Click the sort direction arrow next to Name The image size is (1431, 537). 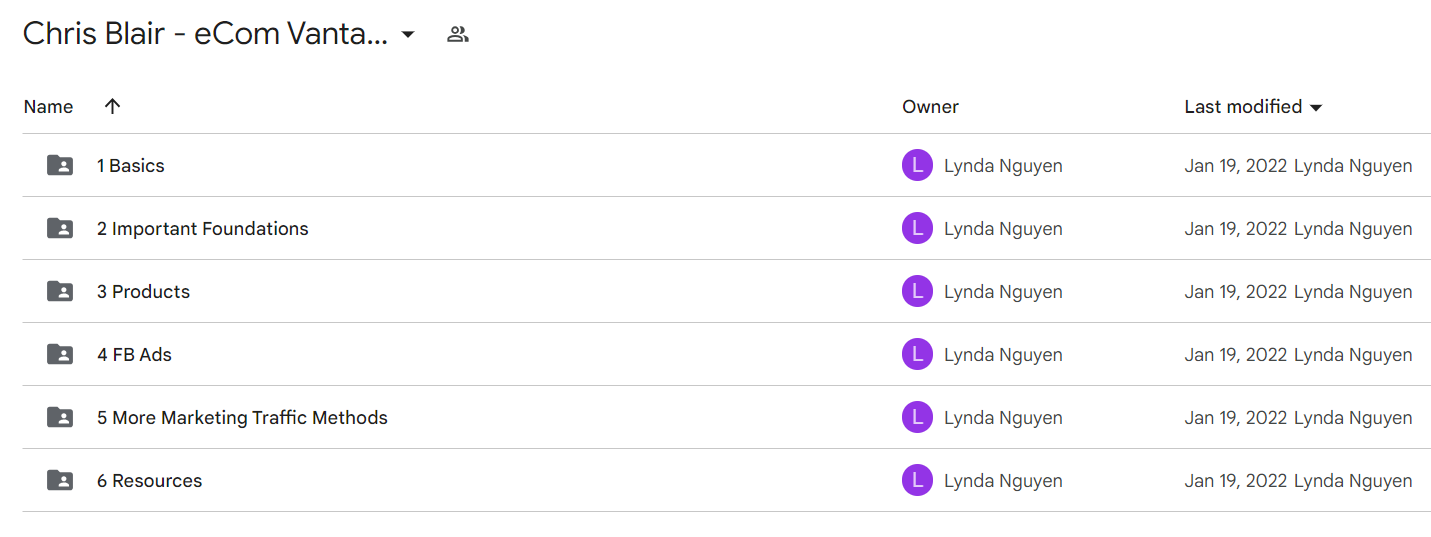click(x=112, y=107)
